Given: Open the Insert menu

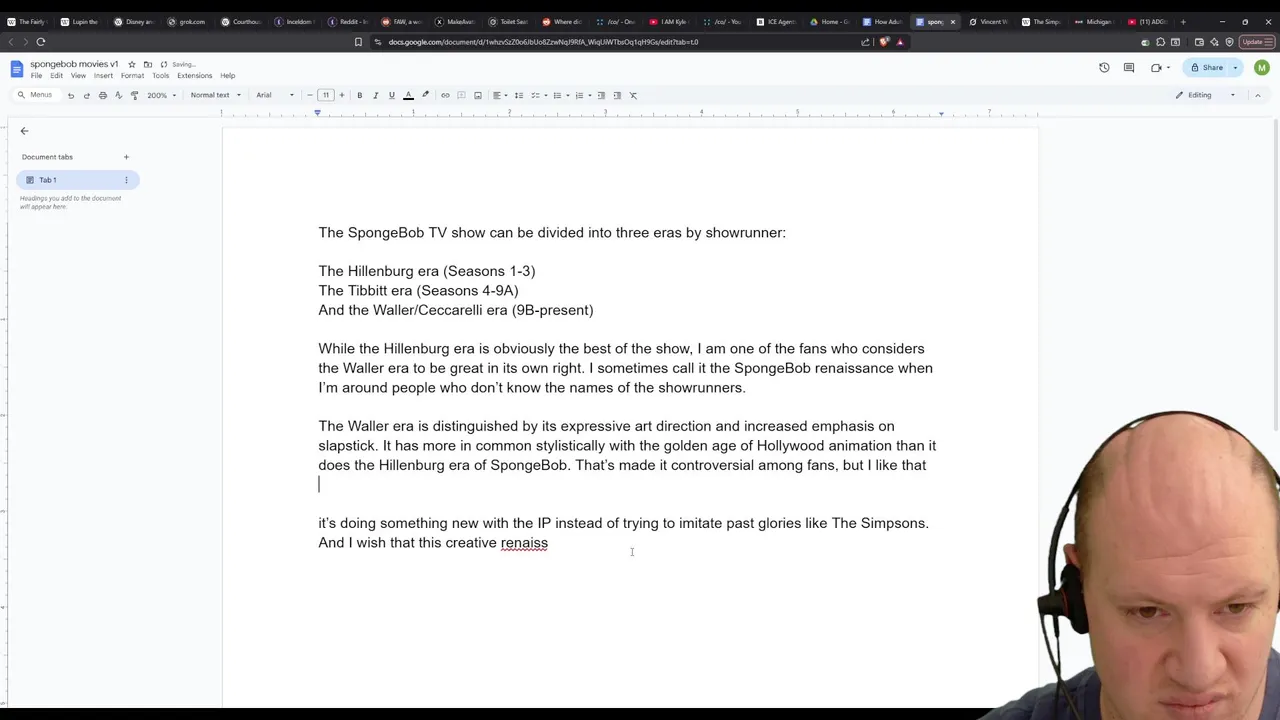Looking at the screenshot, I should click(x=103, y=76).
